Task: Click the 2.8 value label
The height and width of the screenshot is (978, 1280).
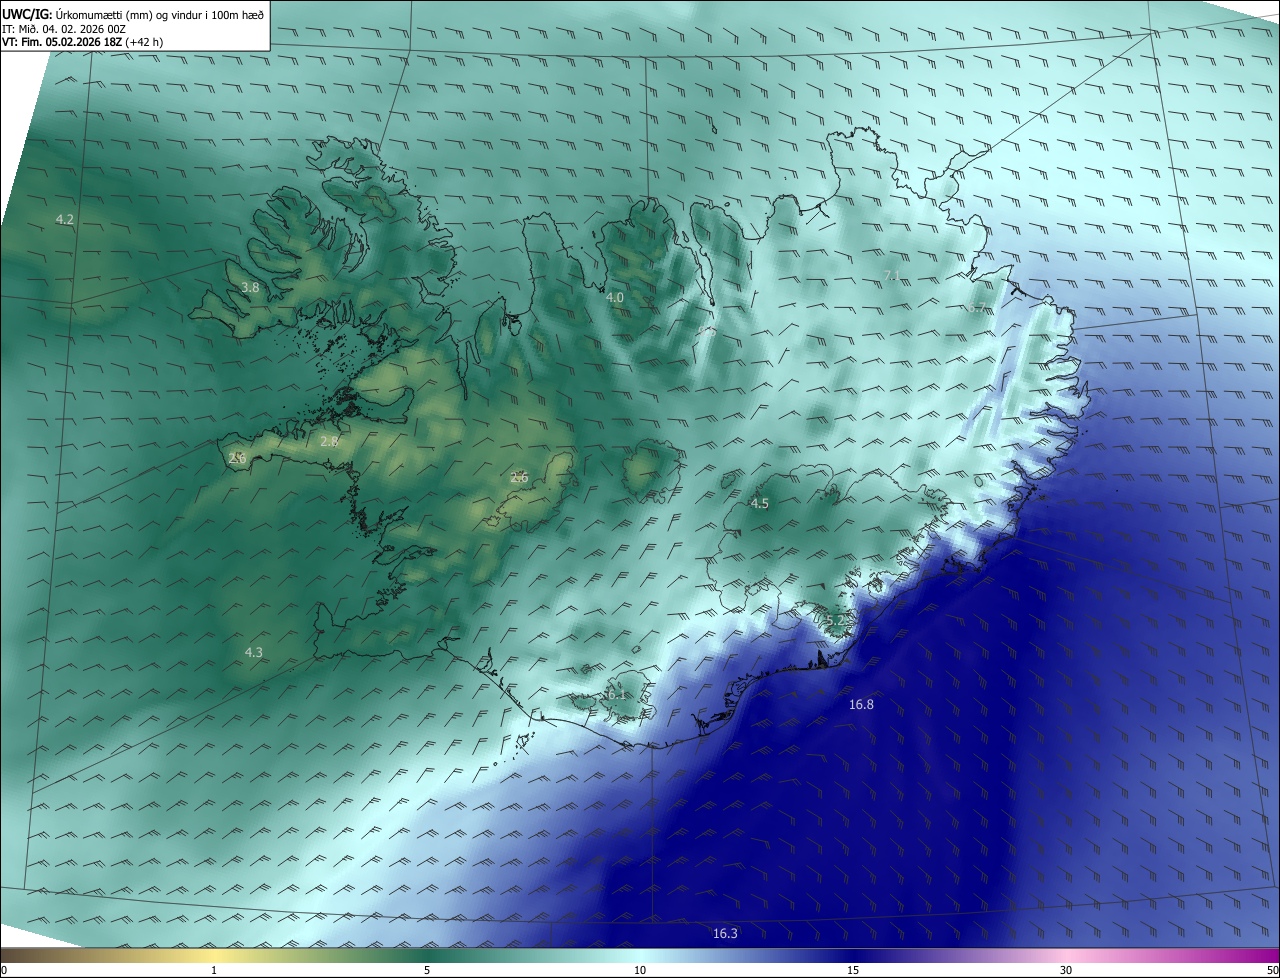Action: pyautogui.click(x=329, y=441)
